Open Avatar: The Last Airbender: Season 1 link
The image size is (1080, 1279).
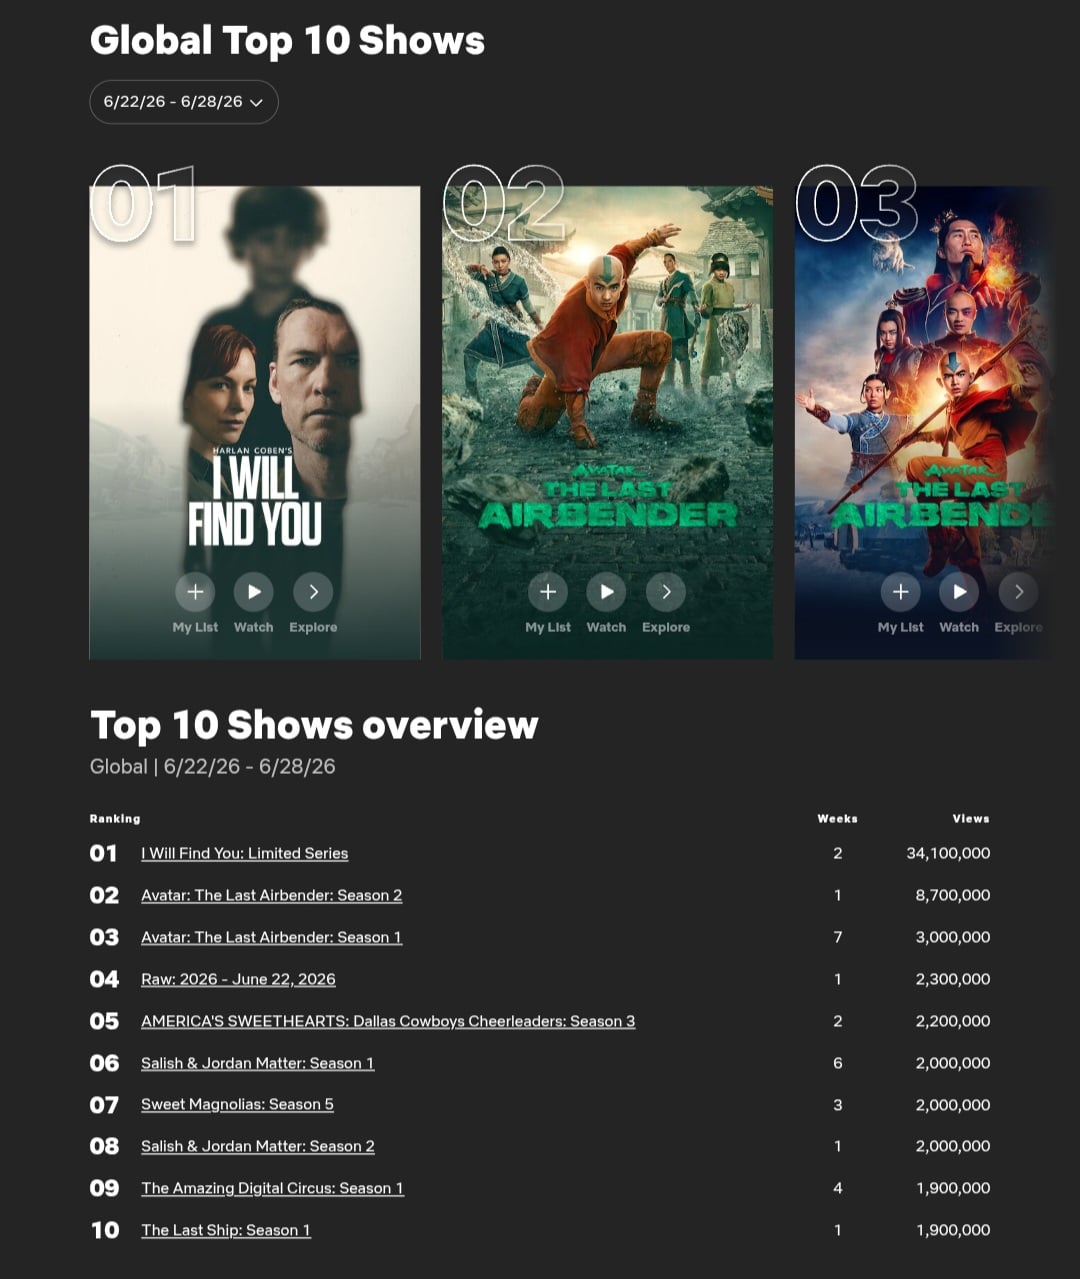click(x=272, y=937)
